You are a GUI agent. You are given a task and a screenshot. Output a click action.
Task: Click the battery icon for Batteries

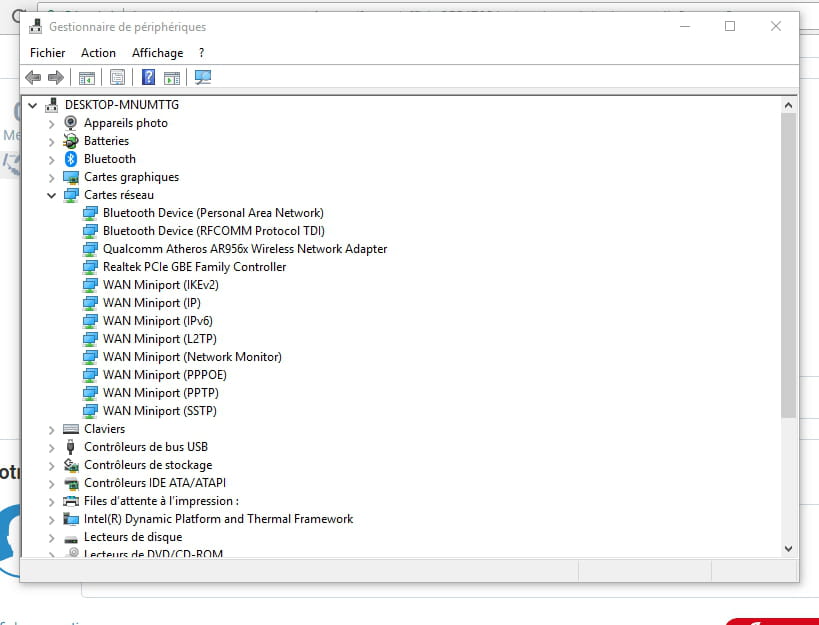(x=71, y=141)
